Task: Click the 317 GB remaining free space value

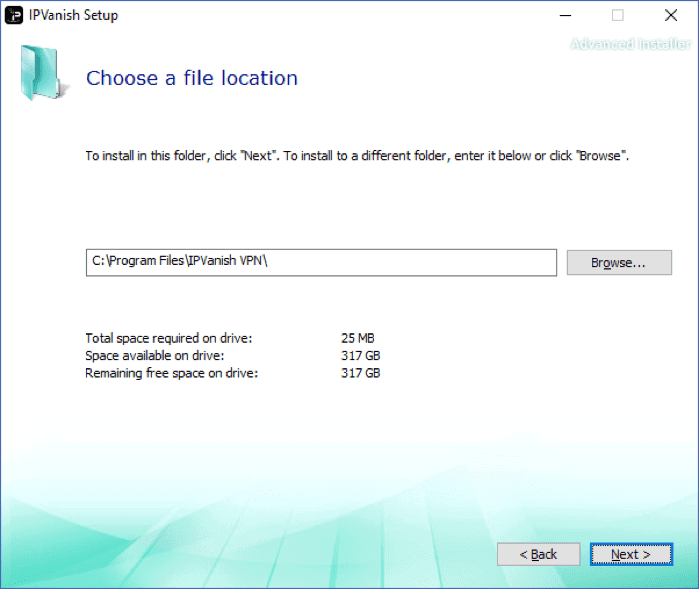Action: 360,373
